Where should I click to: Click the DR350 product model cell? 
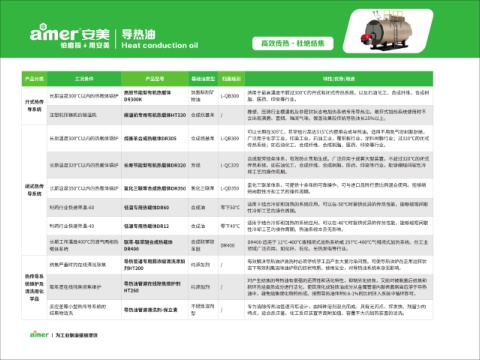[155, 188]
